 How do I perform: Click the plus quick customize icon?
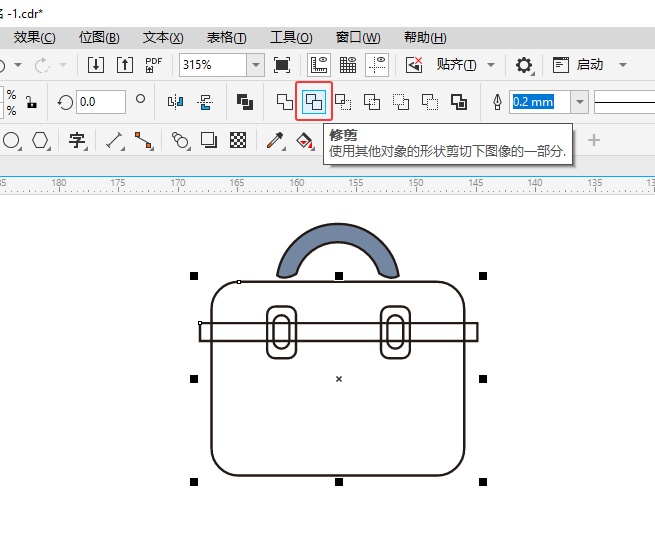coord(594,140)
